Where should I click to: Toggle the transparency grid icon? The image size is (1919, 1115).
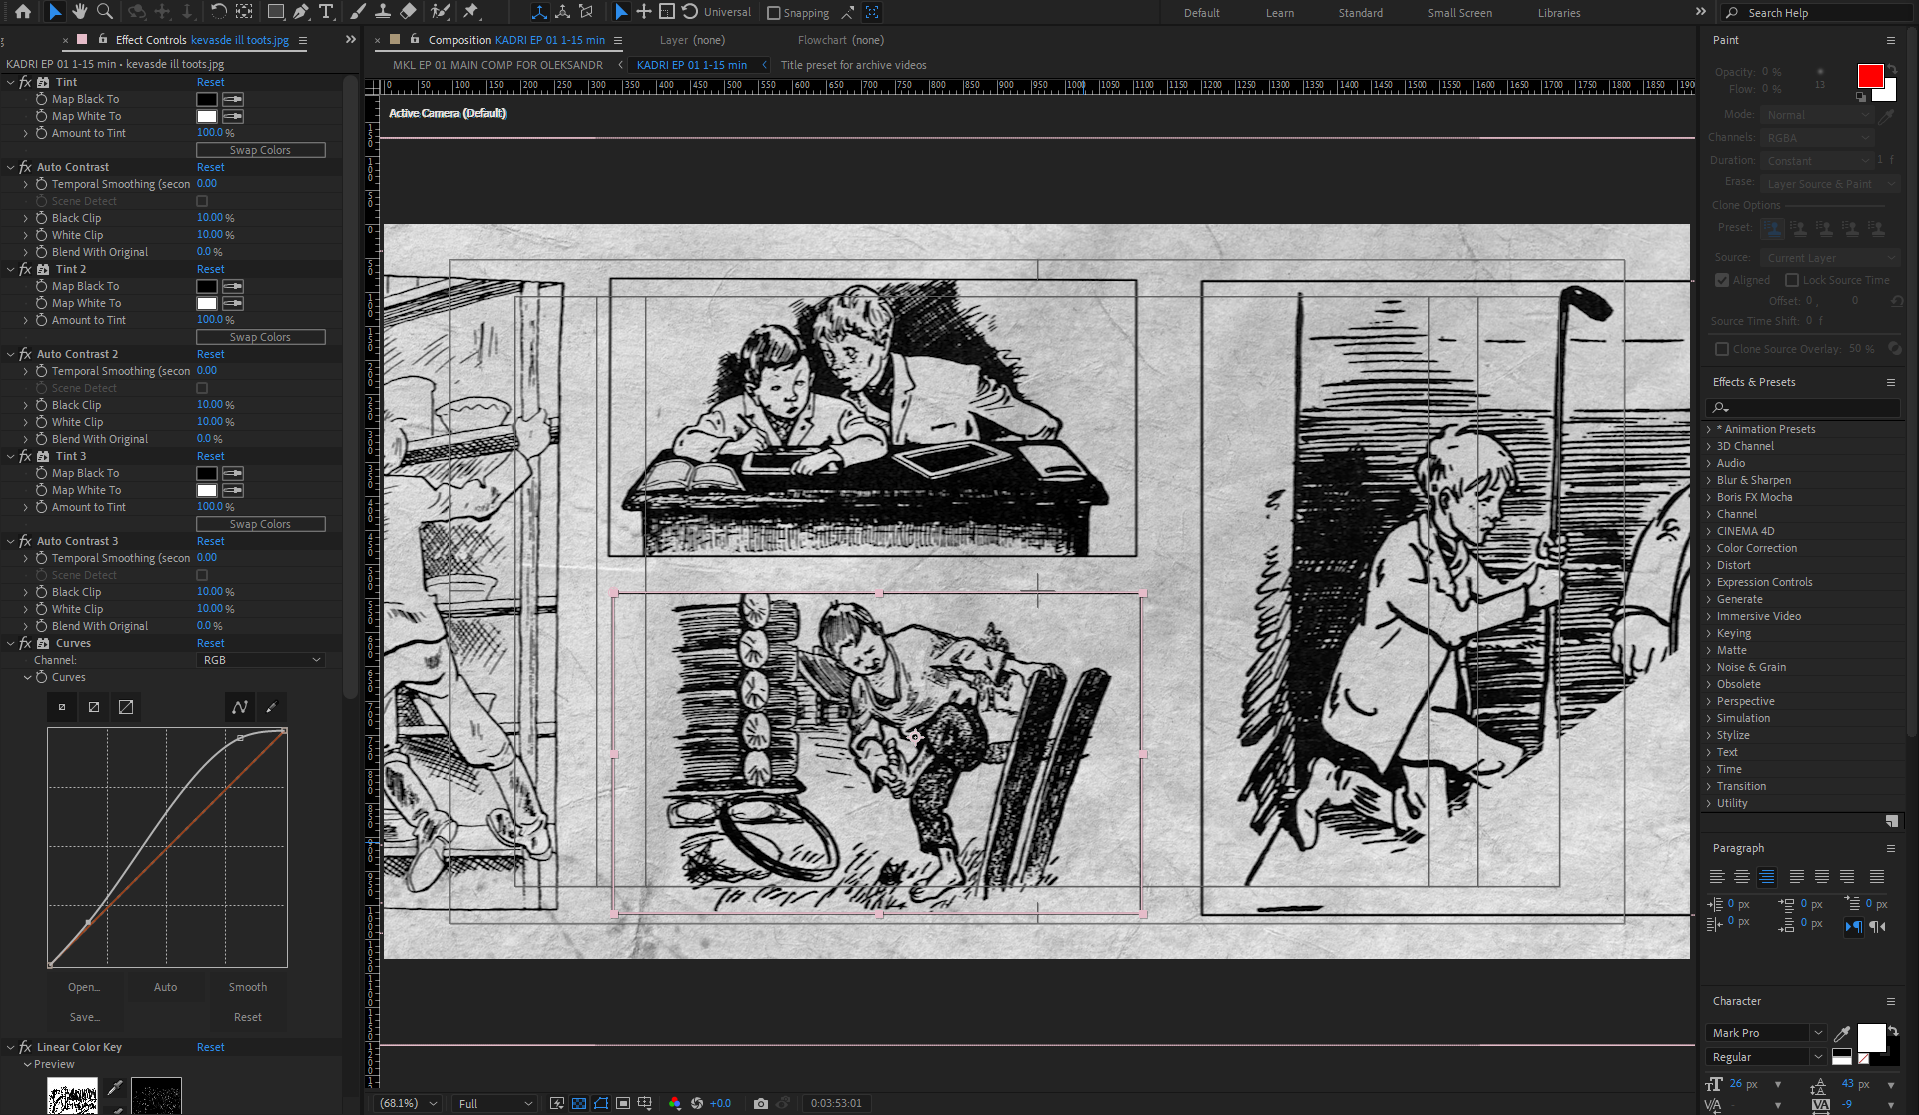pos(579,1103)
